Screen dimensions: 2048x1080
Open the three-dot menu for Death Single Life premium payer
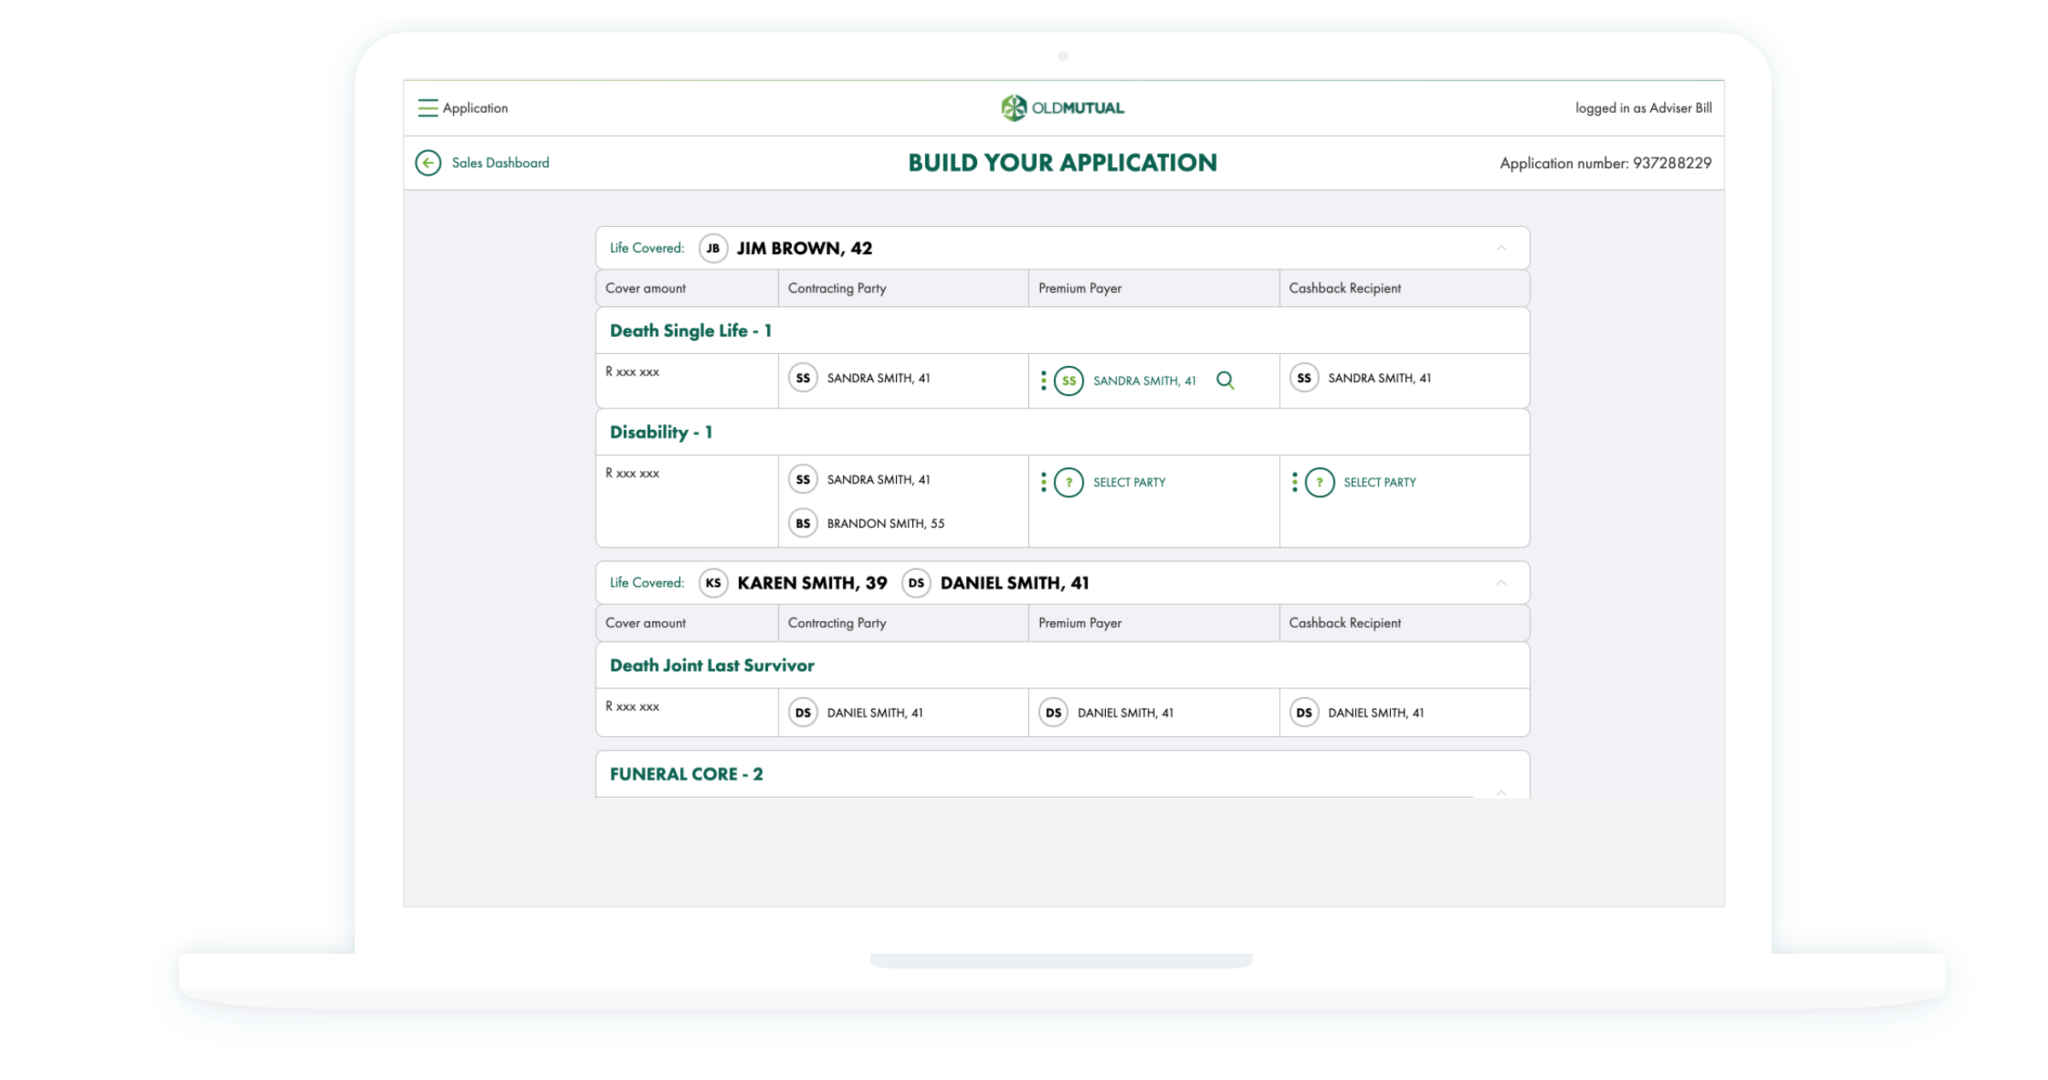[x=1044, y=381]
